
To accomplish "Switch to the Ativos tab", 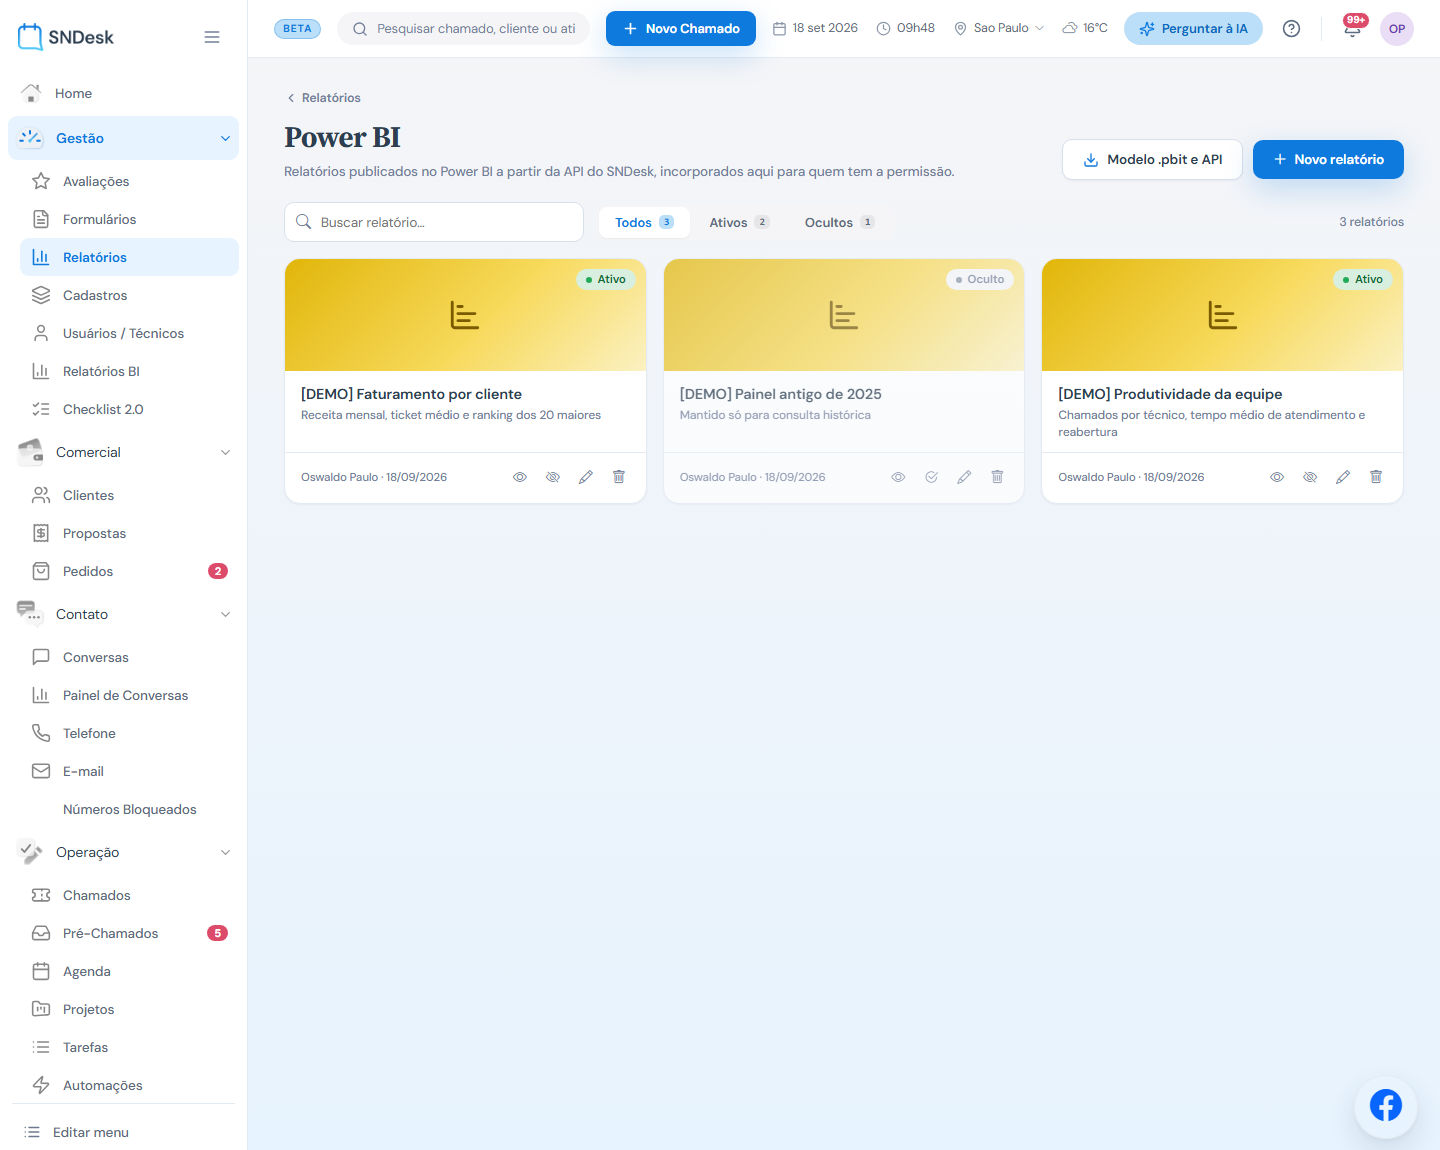I will (x=739, y=222).
